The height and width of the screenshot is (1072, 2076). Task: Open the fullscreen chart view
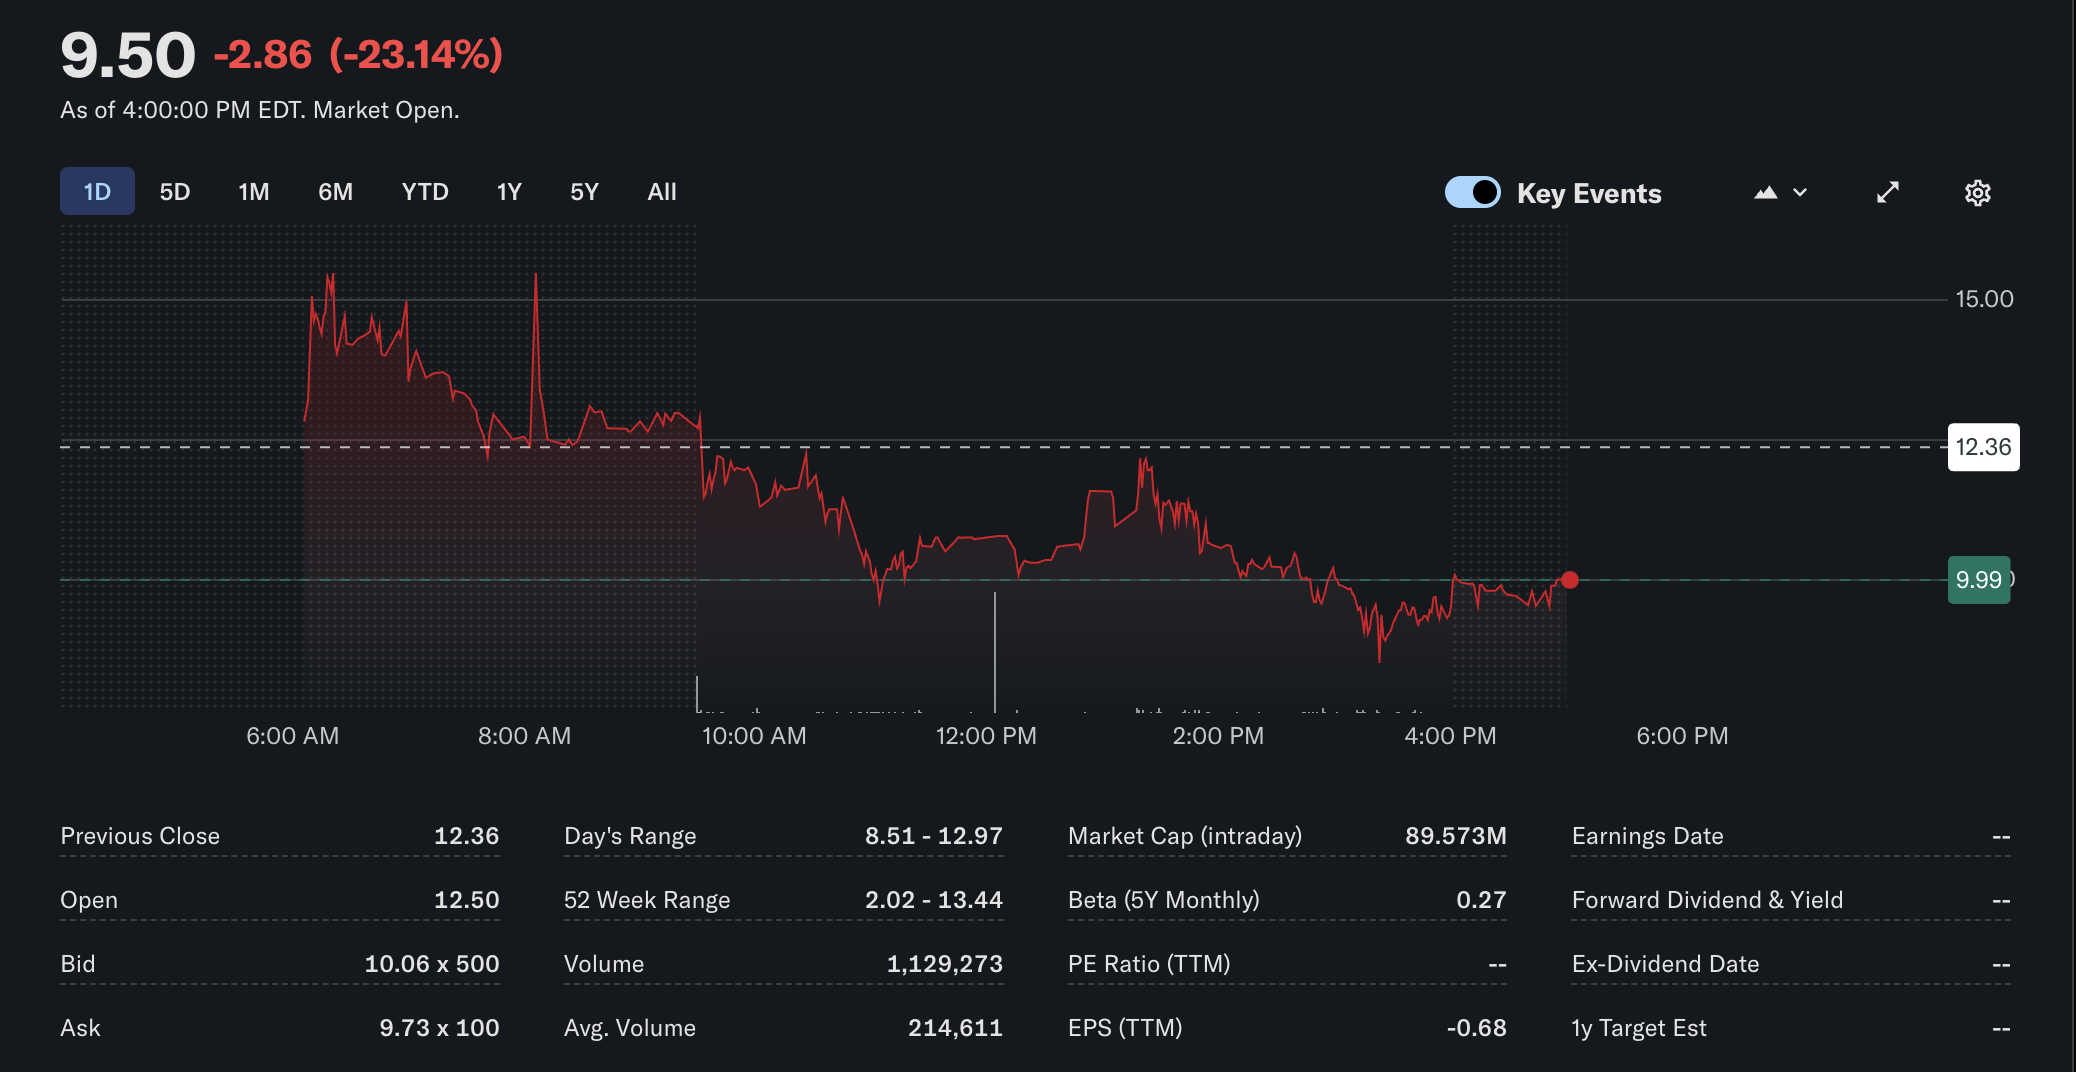click(1888, 192)
